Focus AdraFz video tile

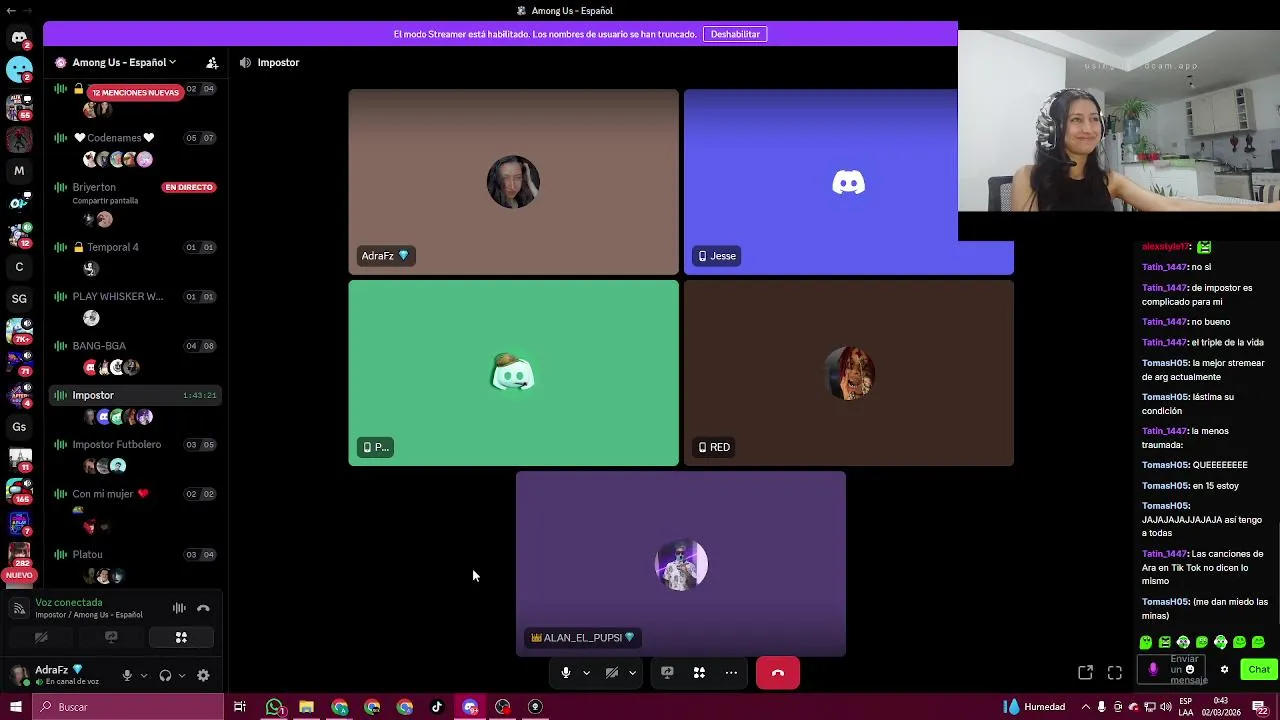coord(513,182)
